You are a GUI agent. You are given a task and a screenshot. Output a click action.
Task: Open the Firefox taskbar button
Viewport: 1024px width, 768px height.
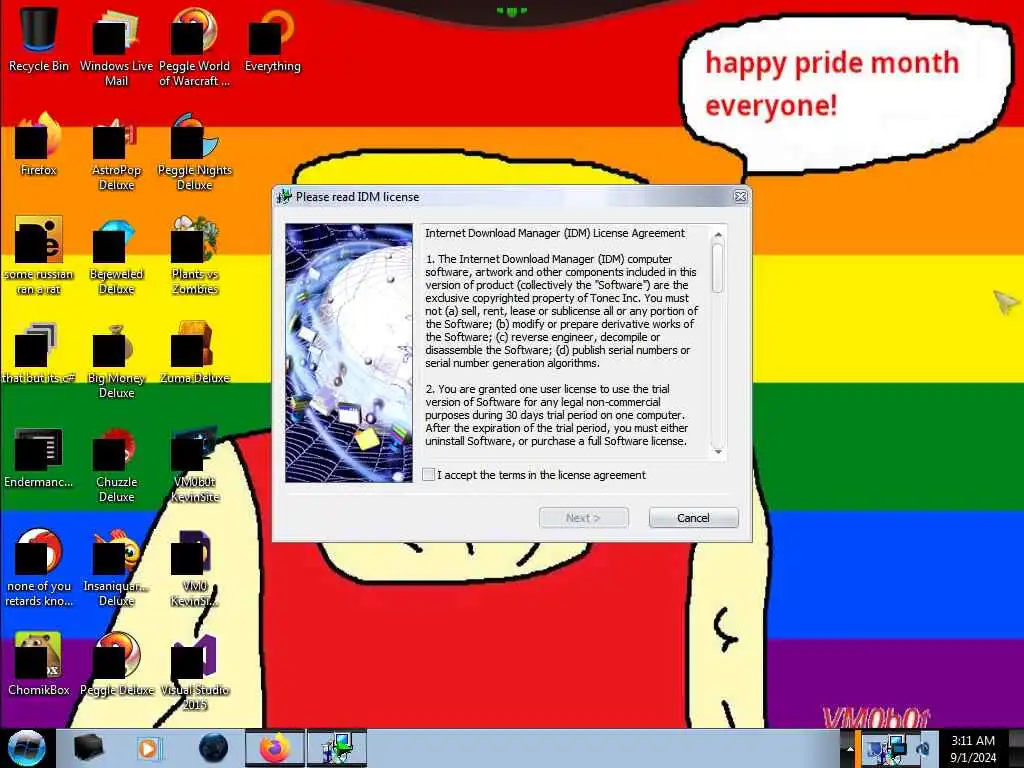(x=274, y=748)
